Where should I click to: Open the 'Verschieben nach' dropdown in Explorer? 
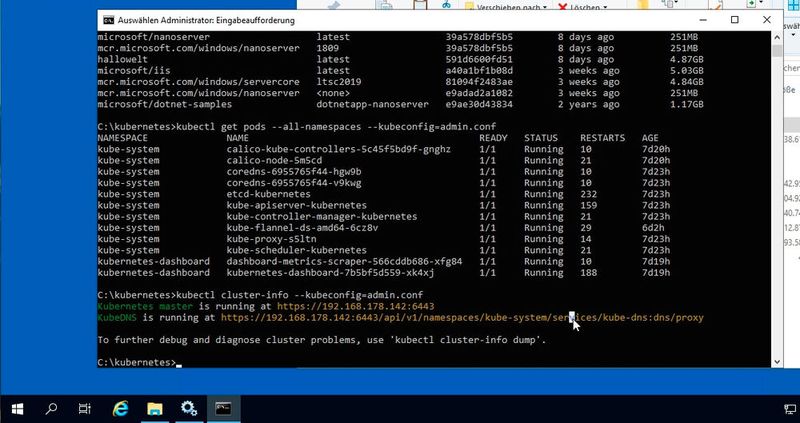tap(506, 7)
